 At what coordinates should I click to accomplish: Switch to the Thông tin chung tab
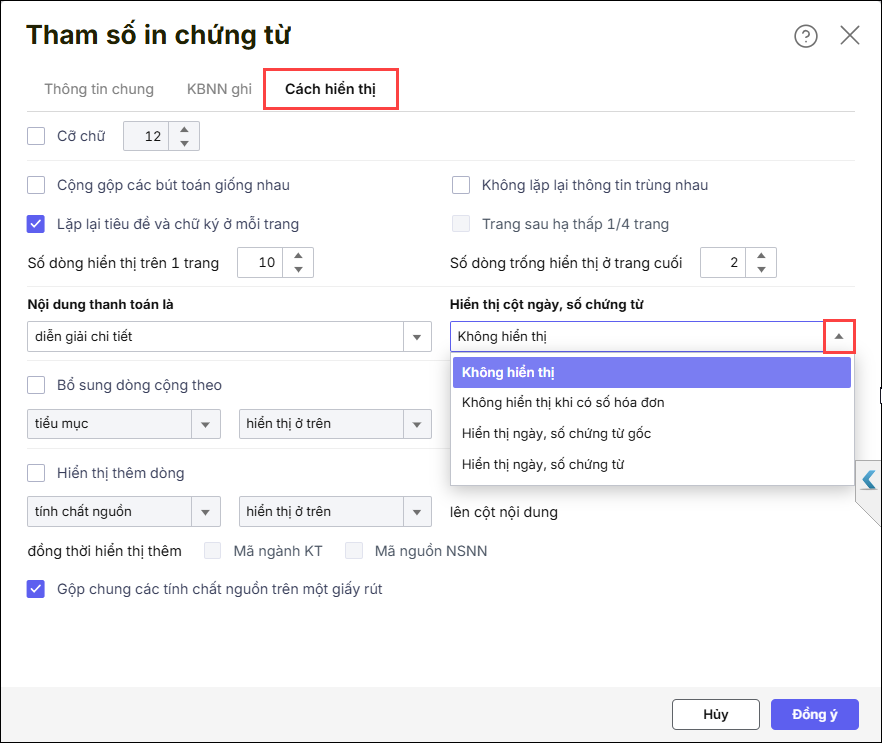[x=99, y=89]
